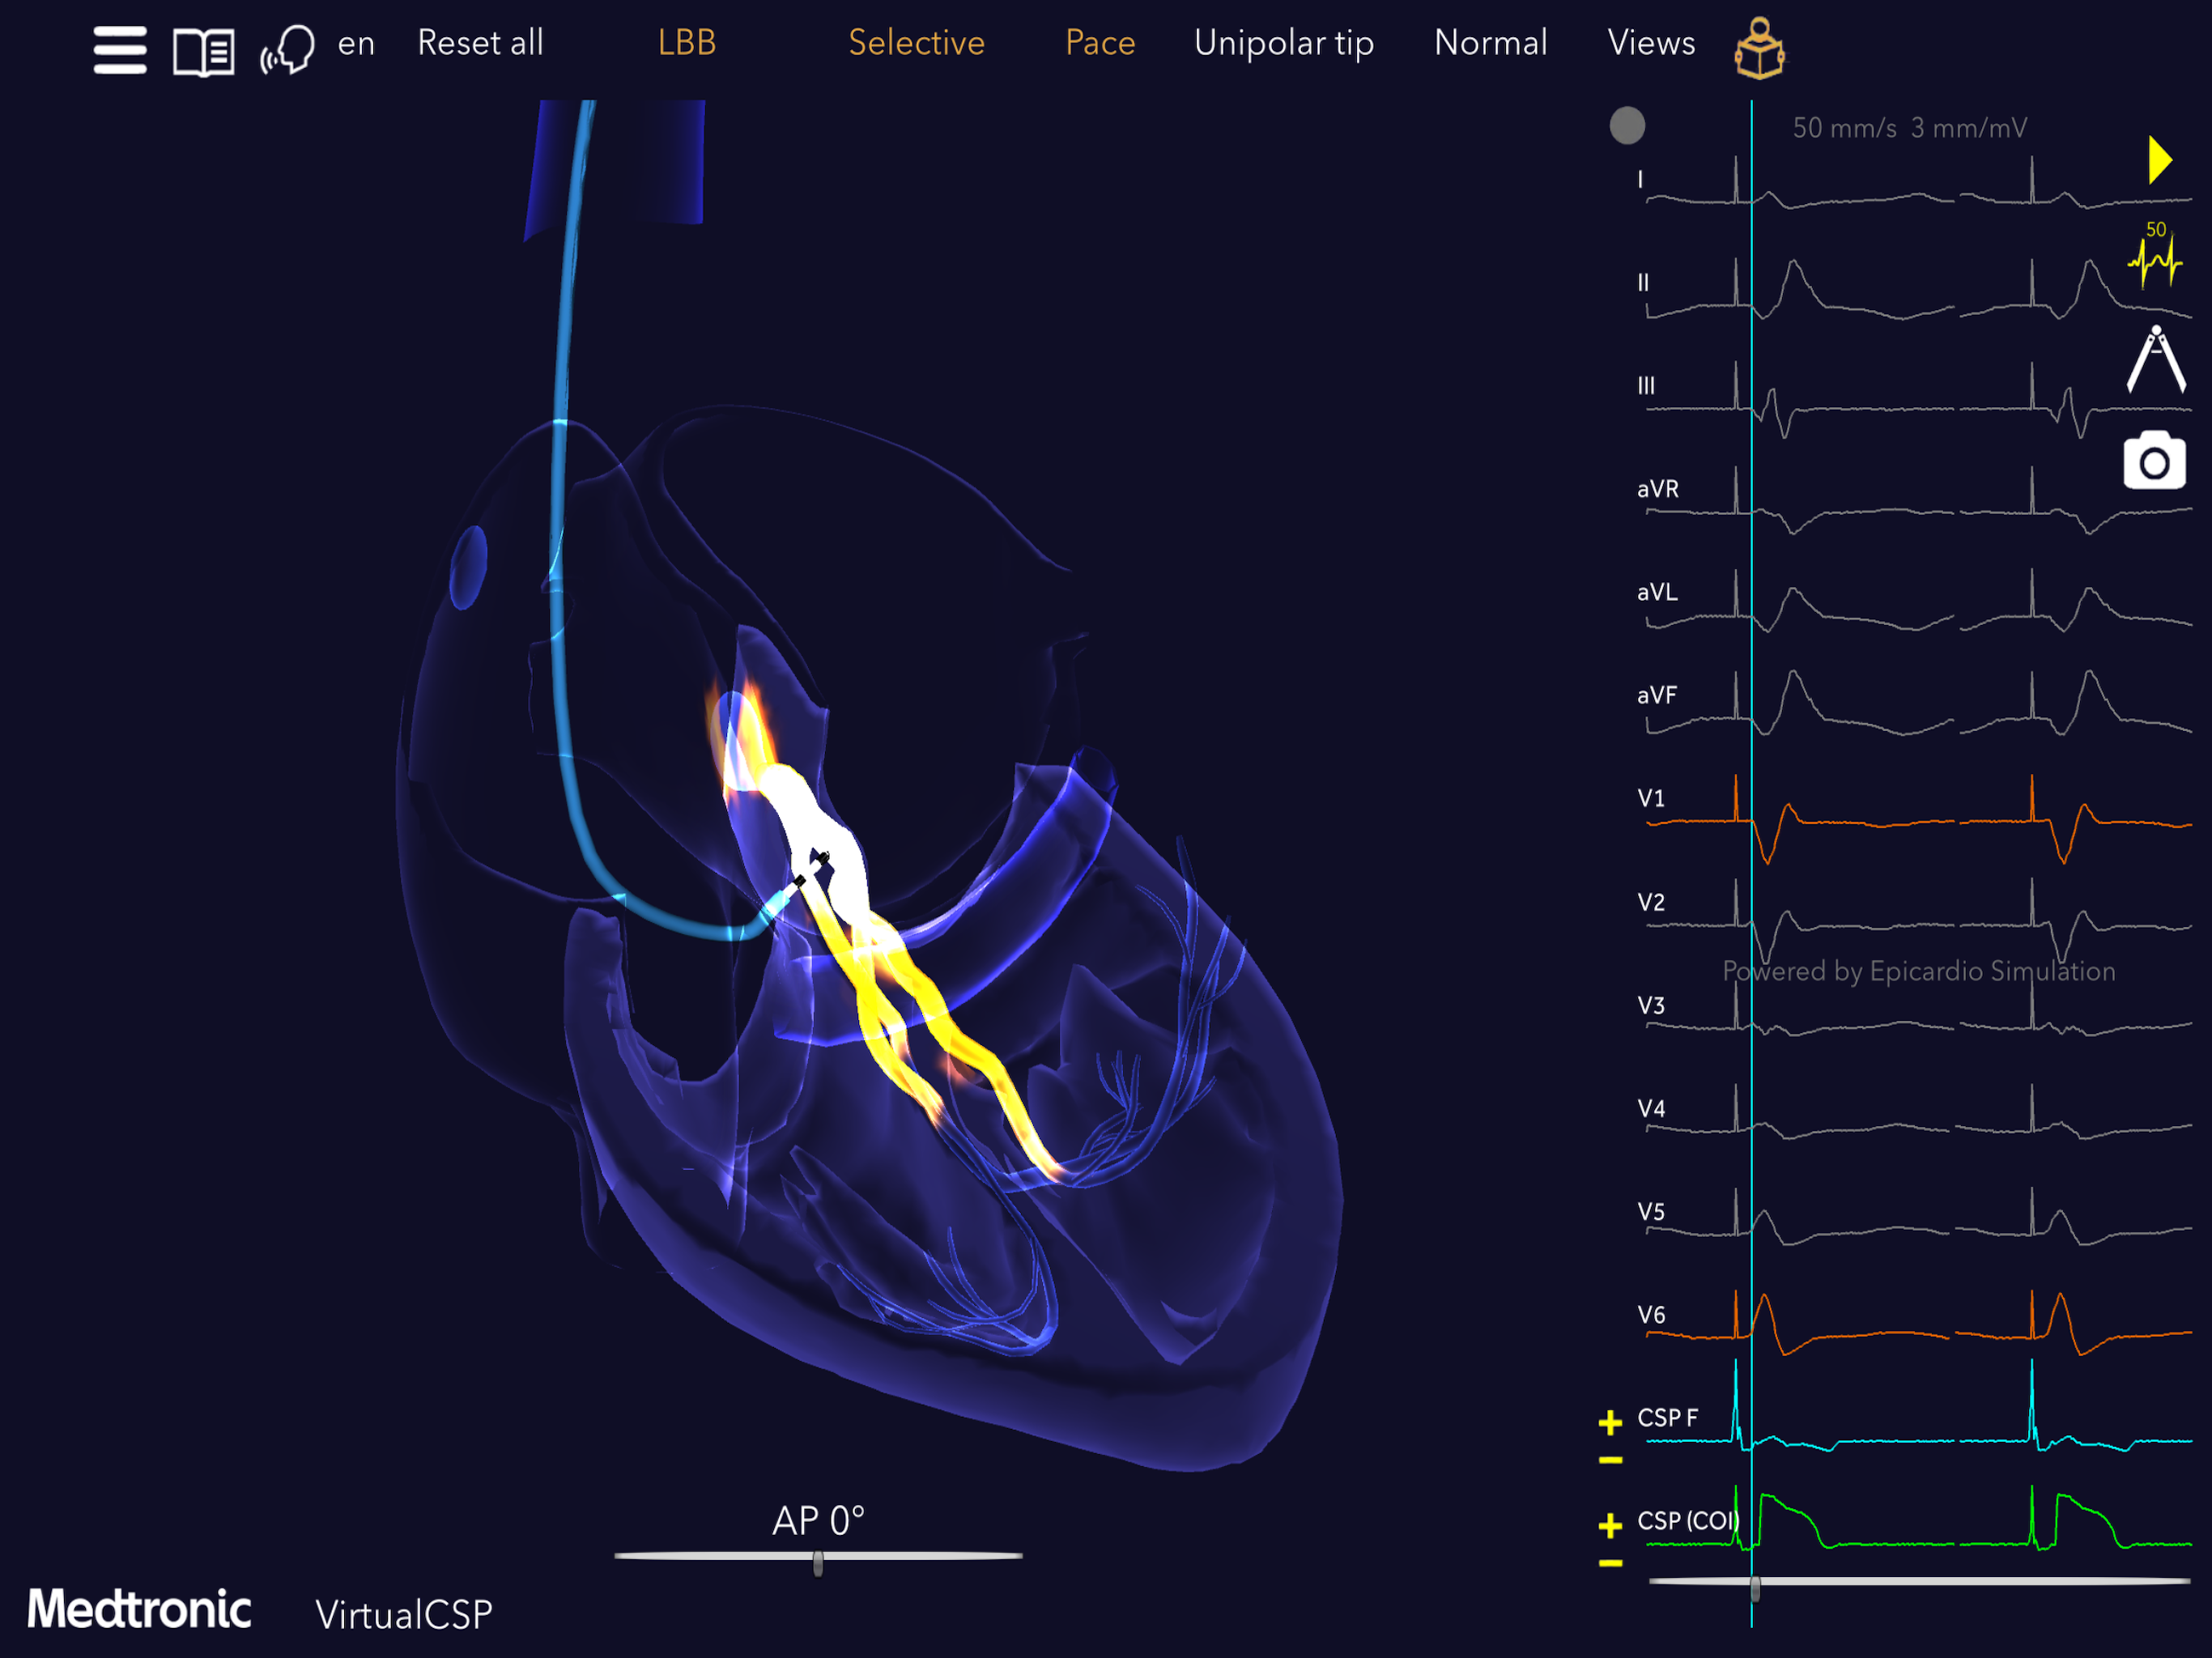Select the LBB pacing site option

click(687, 43)
